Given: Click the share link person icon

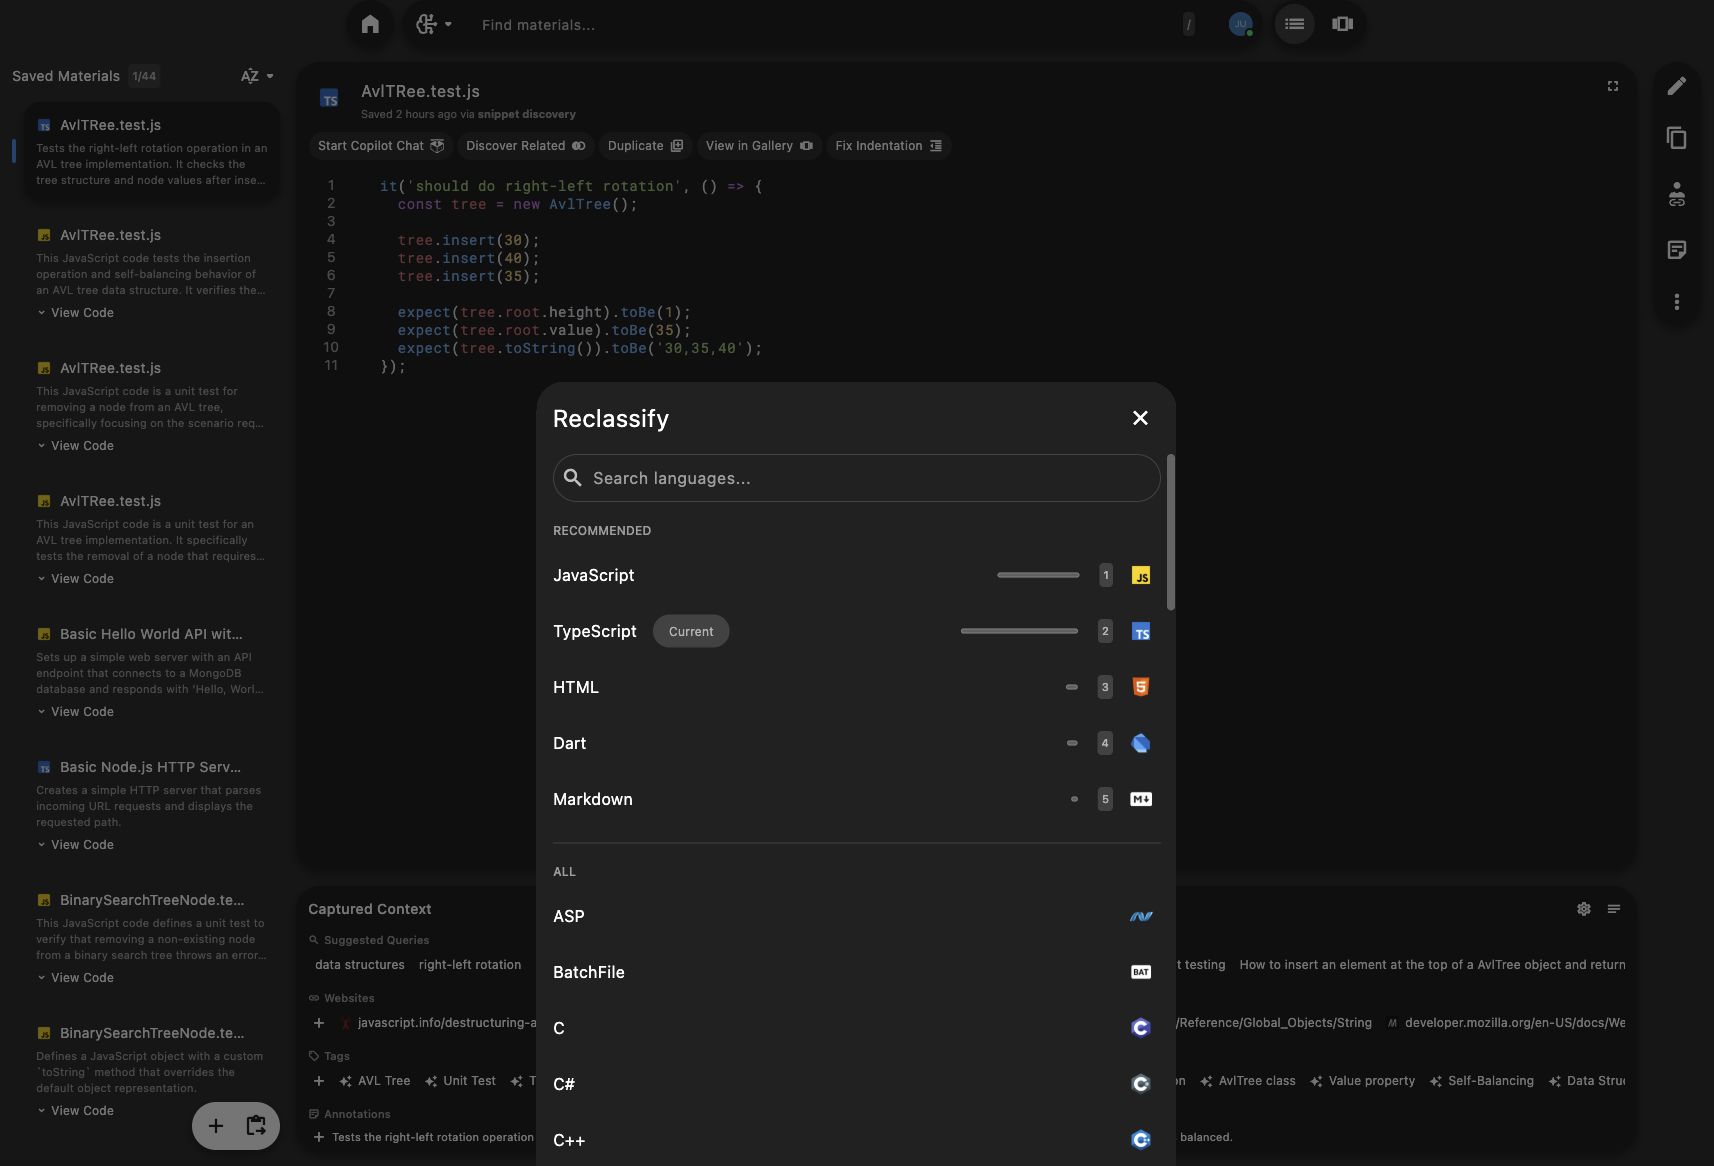Looking at the screenshot, I should point(1677,194).
